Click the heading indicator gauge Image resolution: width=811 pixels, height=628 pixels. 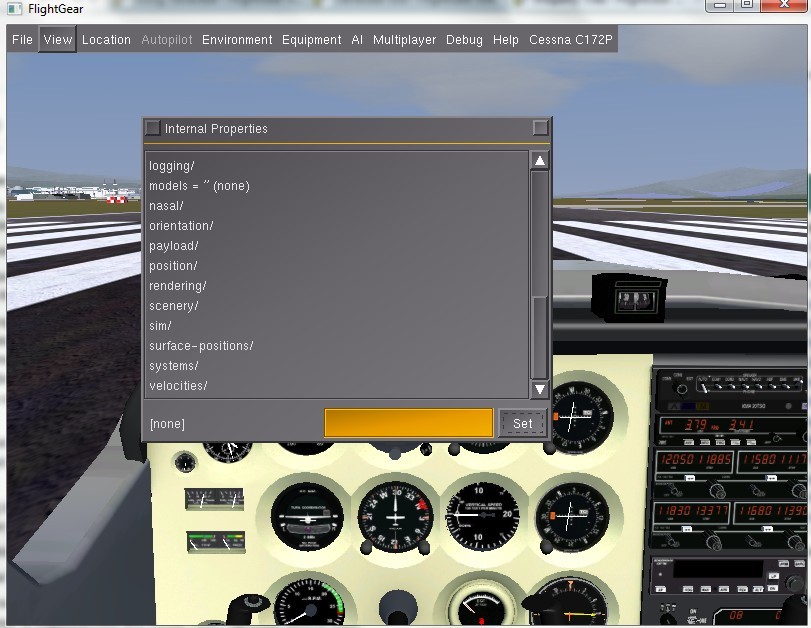396,516
